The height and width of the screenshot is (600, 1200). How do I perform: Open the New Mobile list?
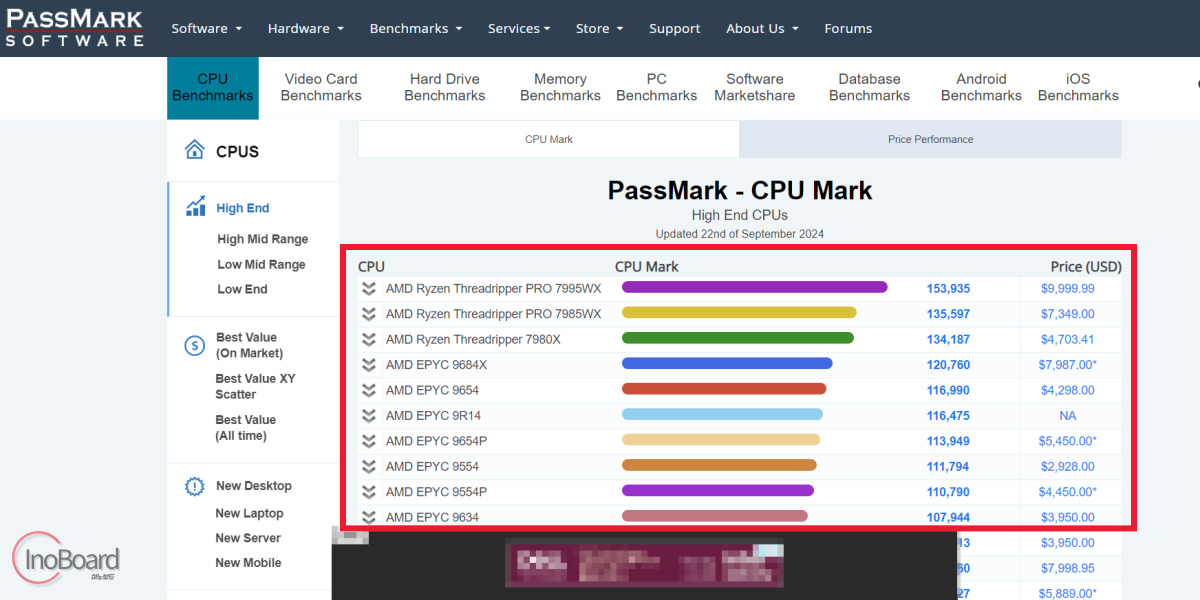(248, 563)
